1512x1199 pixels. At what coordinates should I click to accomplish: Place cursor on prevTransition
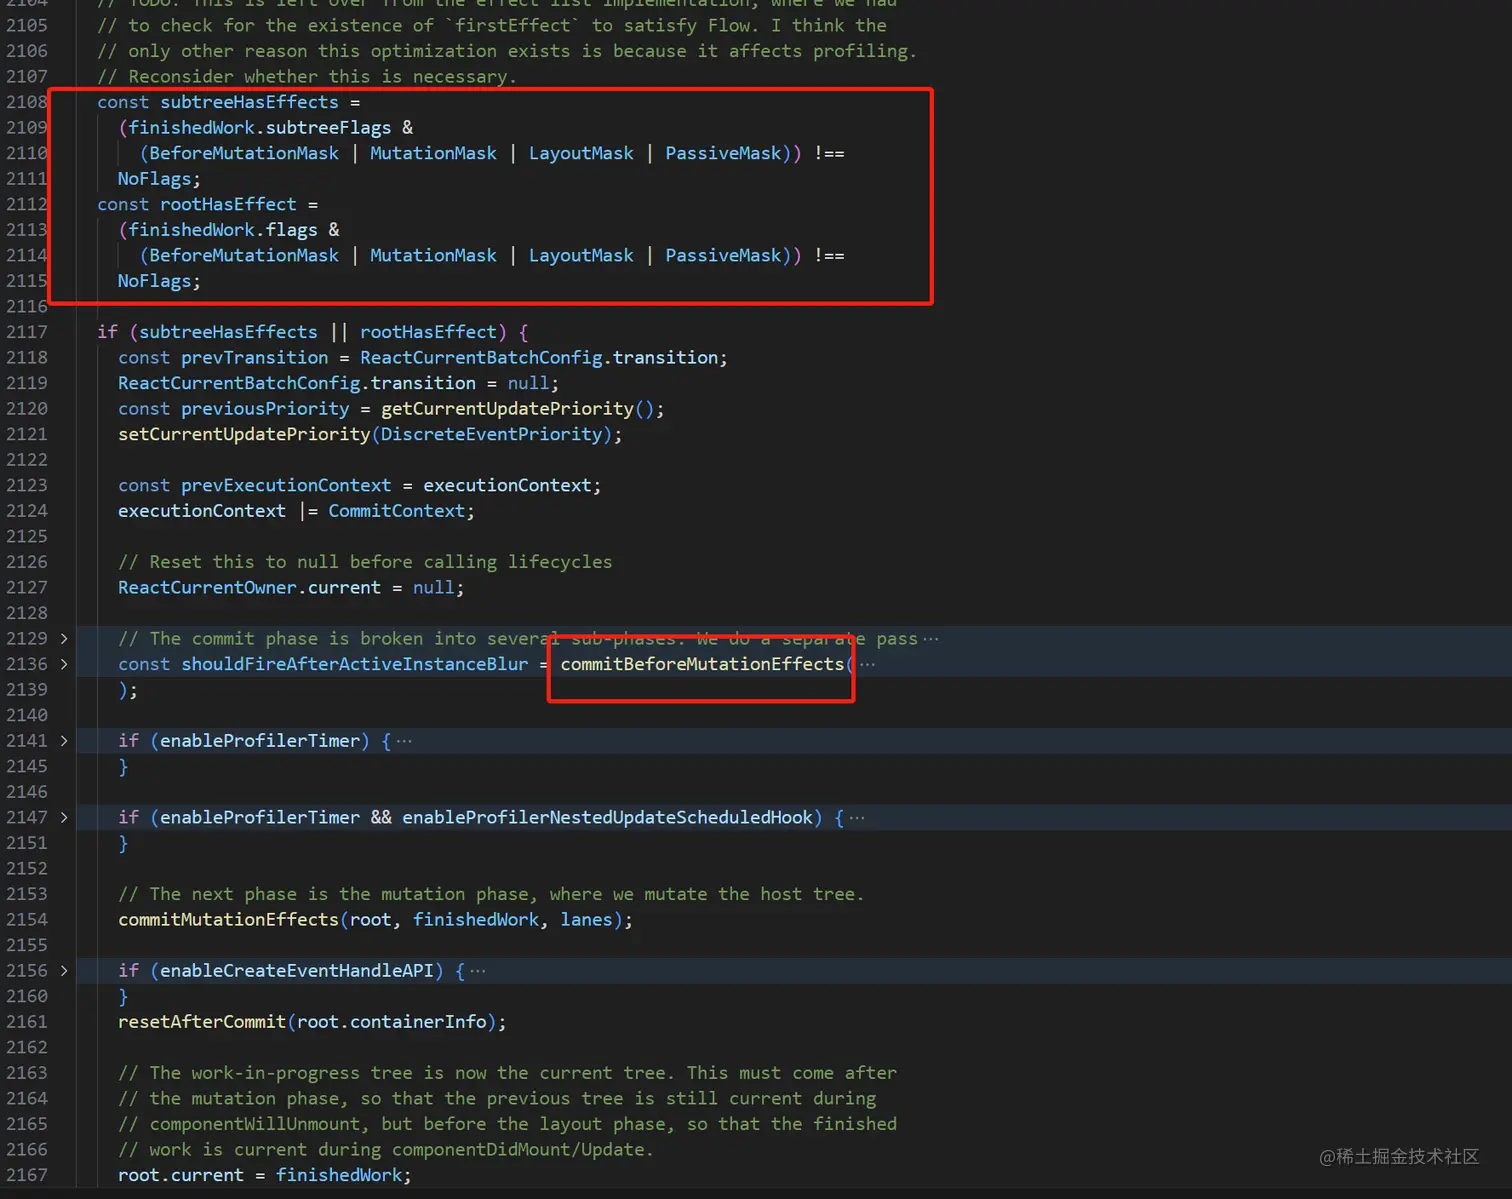tap(254, 358)
